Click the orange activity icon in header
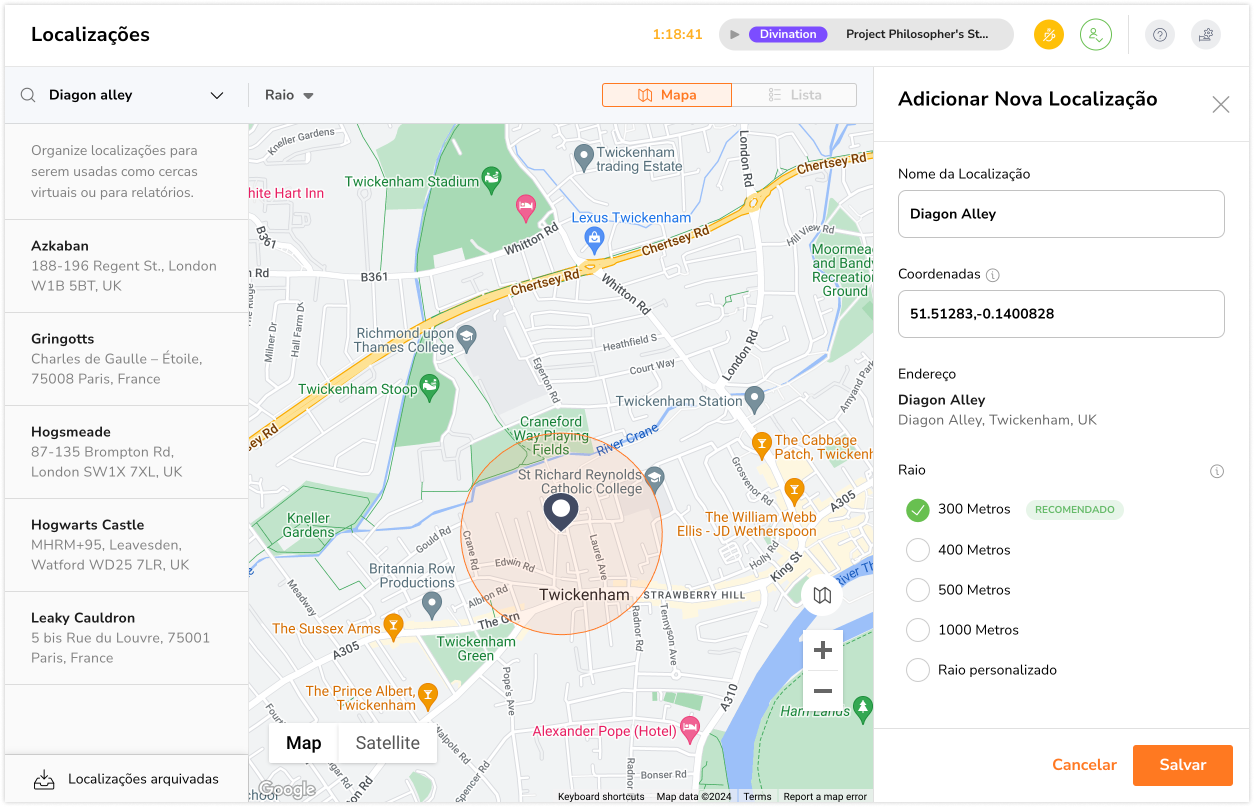1254x807 pixels. click(1049, 35)
